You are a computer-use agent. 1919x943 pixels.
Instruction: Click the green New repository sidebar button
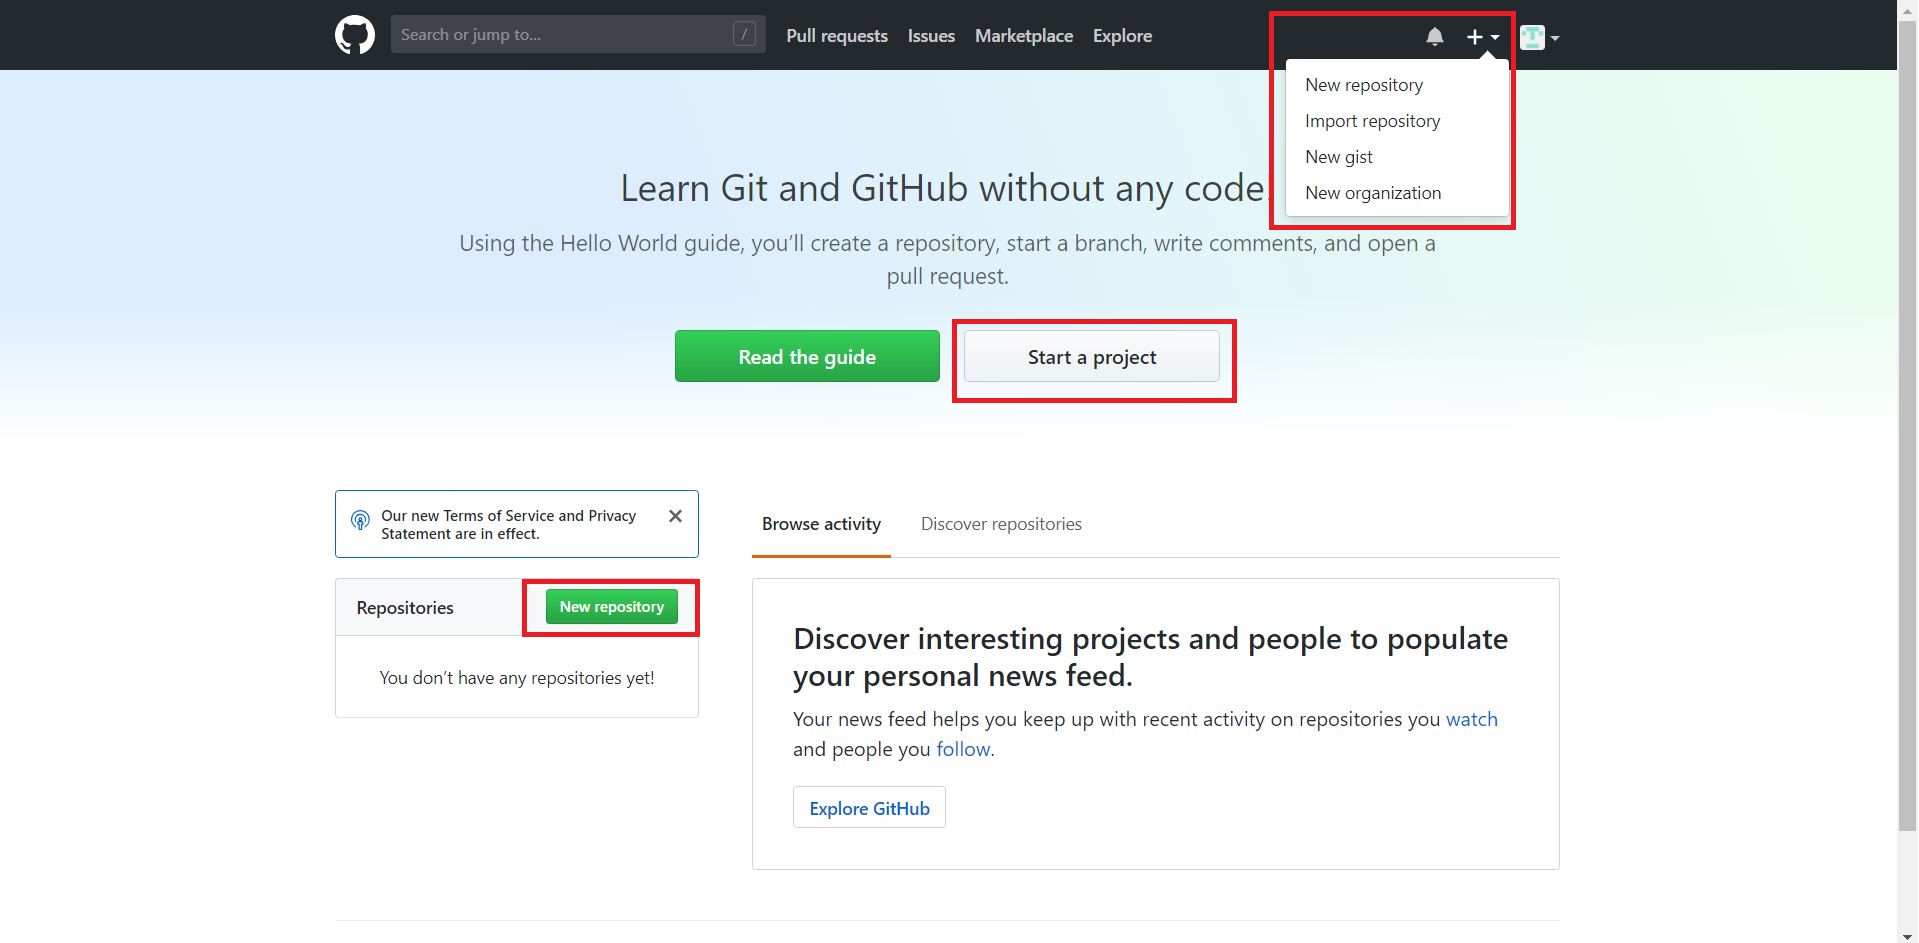click(x=612, y=607)
